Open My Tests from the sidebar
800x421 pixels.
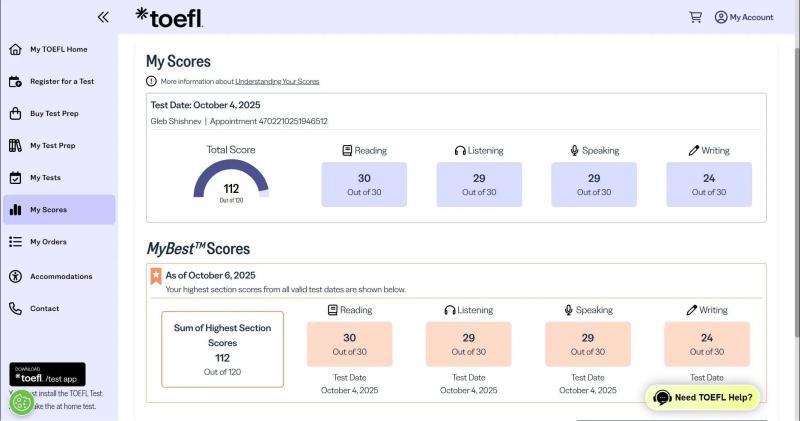click(45, 178)
